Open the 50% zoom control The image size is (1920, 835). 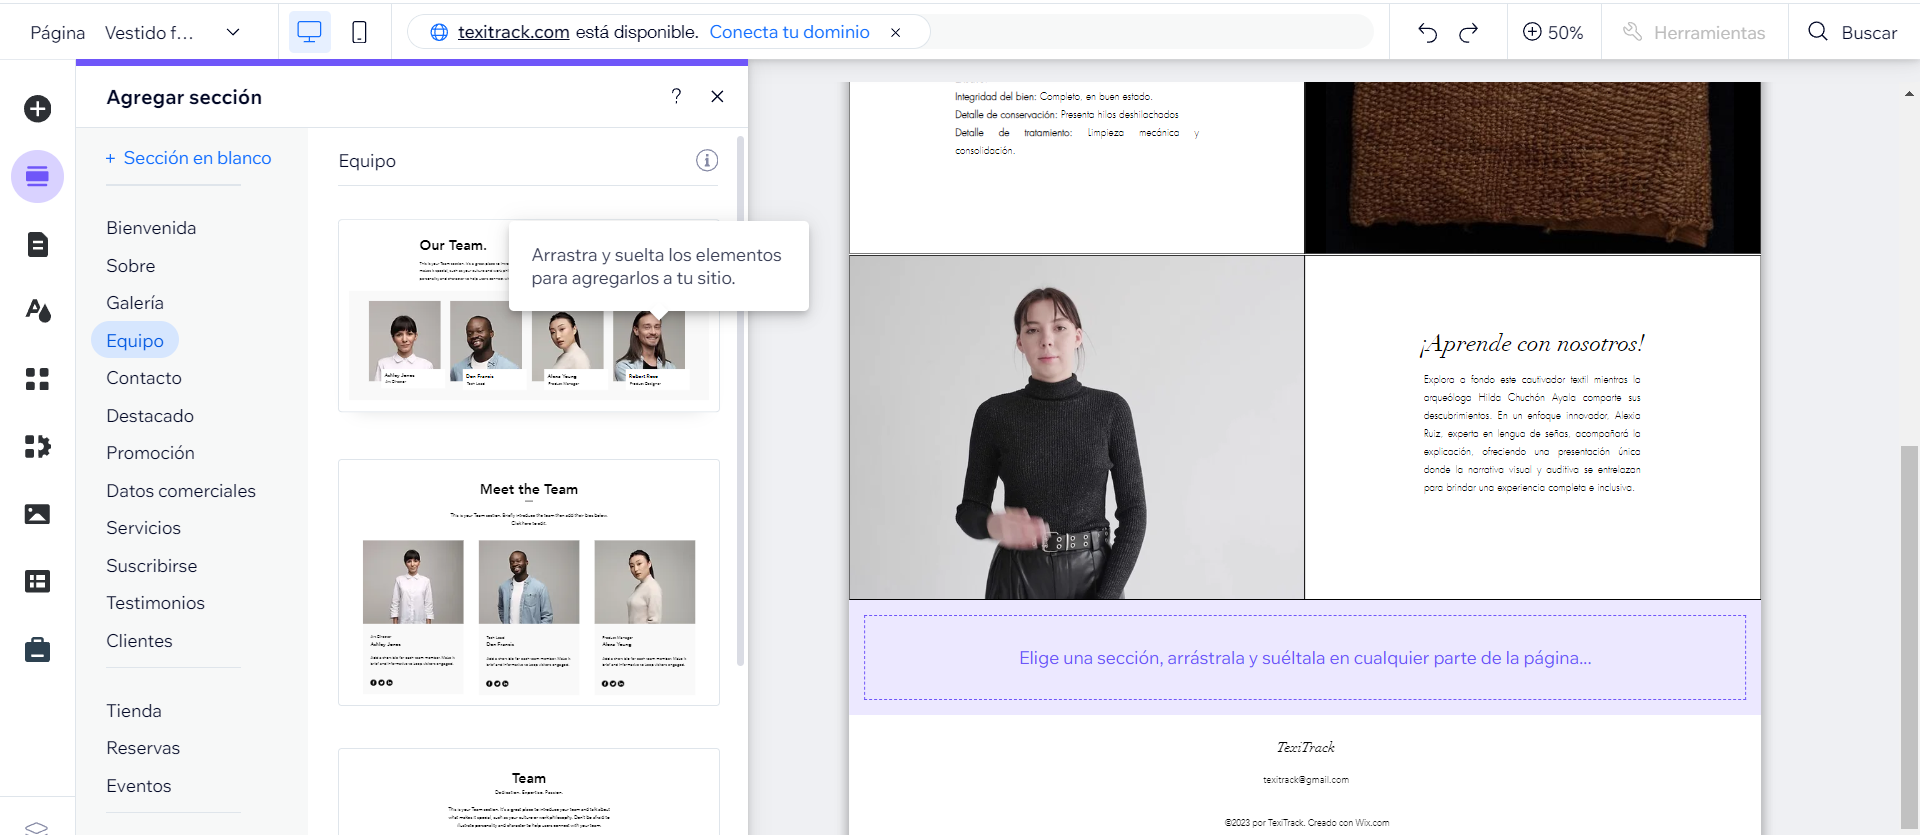(x=1553, y=33)
